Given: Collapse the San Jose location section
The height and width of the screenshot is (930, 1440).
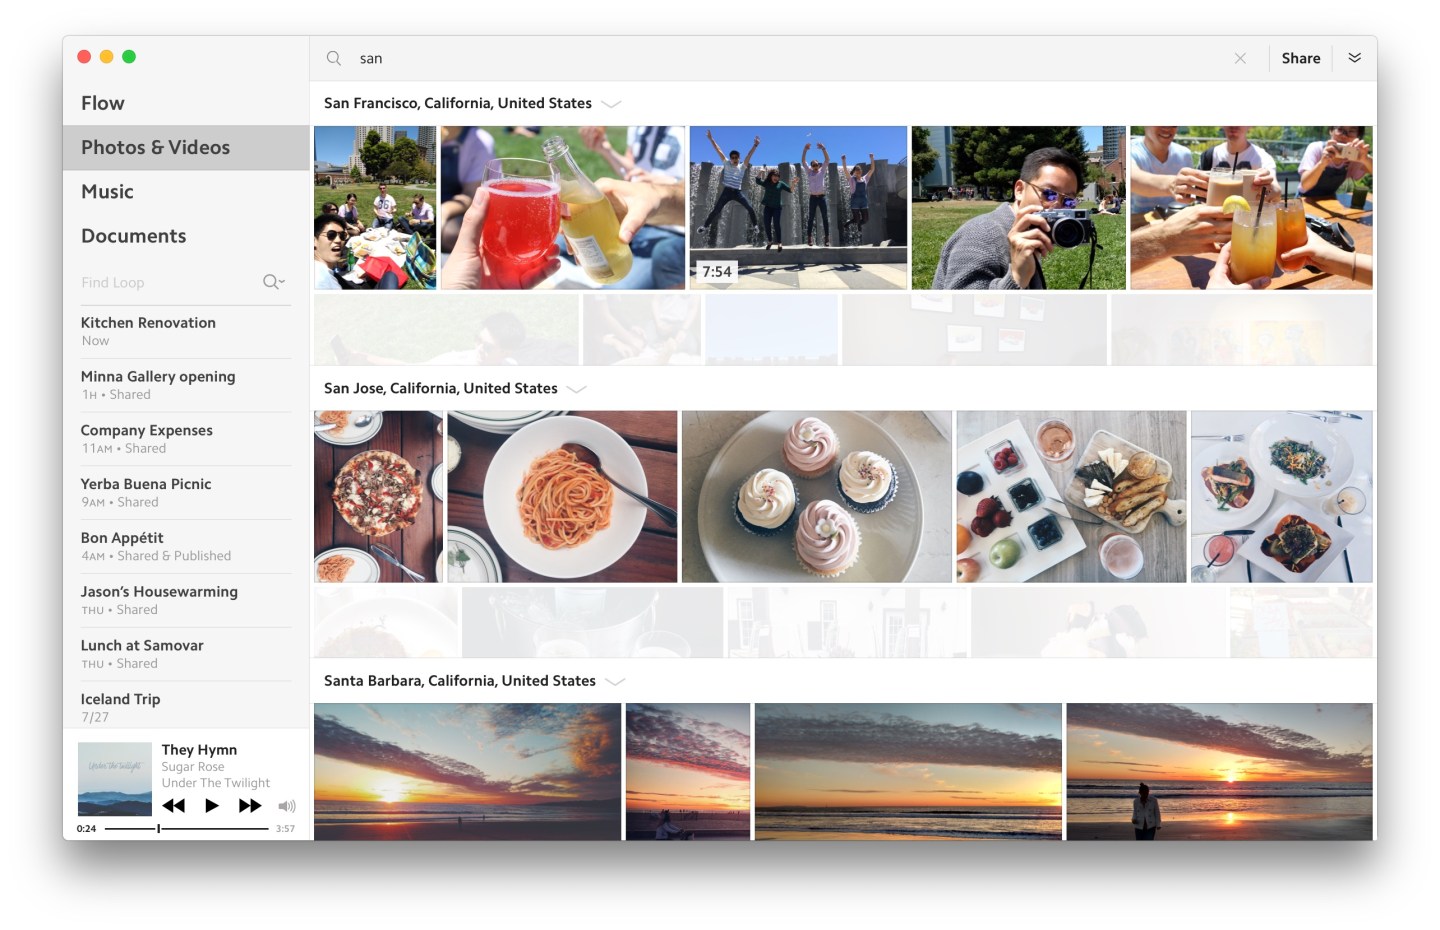Looking at the screenshot, I should 577,389.
